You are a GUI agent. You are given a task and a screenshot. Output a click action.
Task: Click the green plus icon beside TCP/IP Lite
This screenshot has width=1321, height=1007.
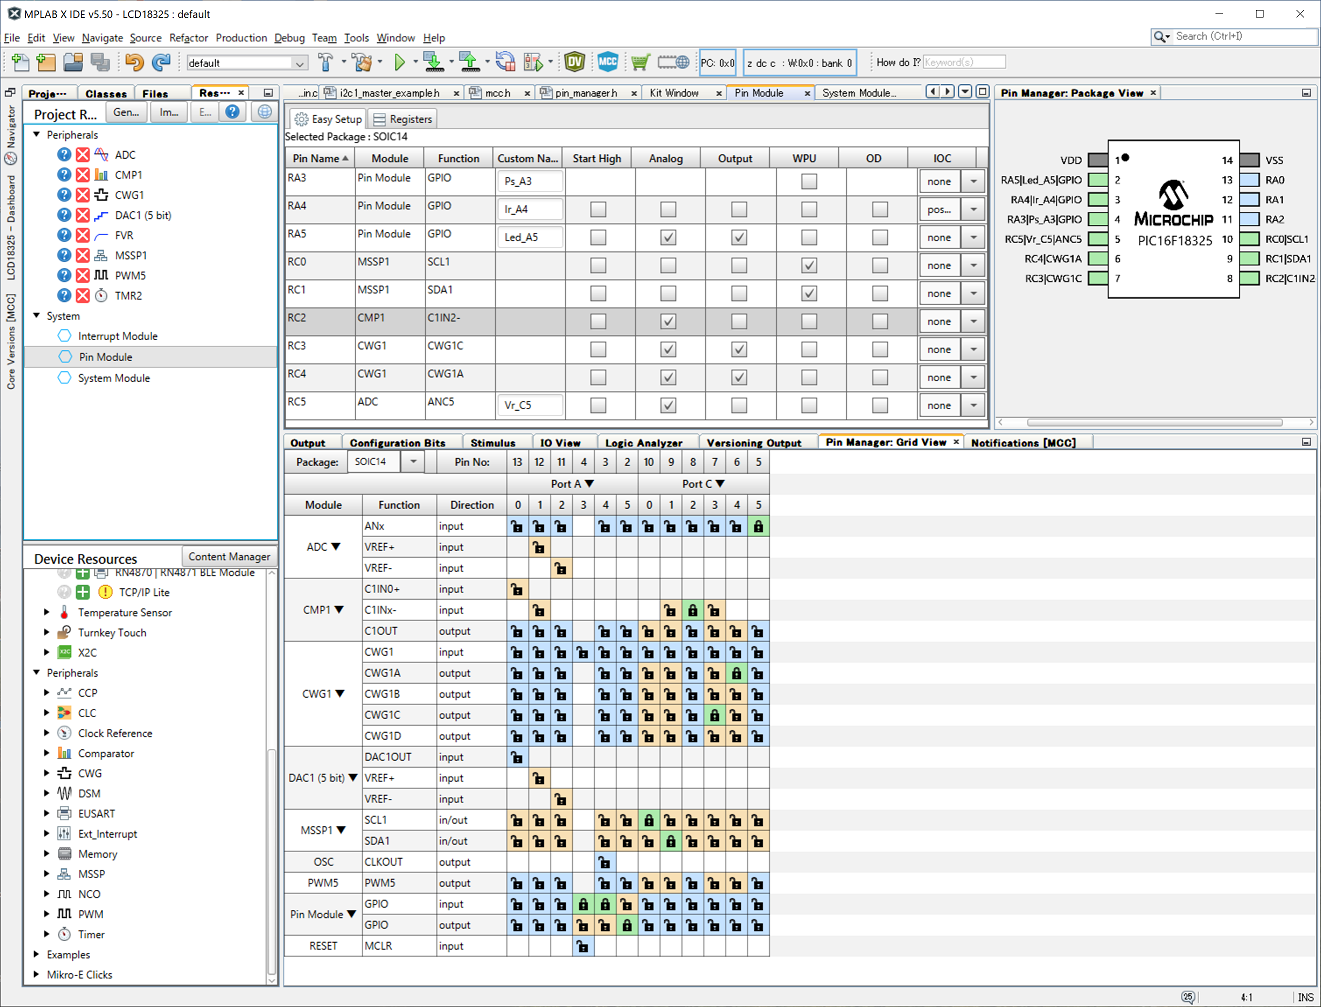tap(83, 592)
